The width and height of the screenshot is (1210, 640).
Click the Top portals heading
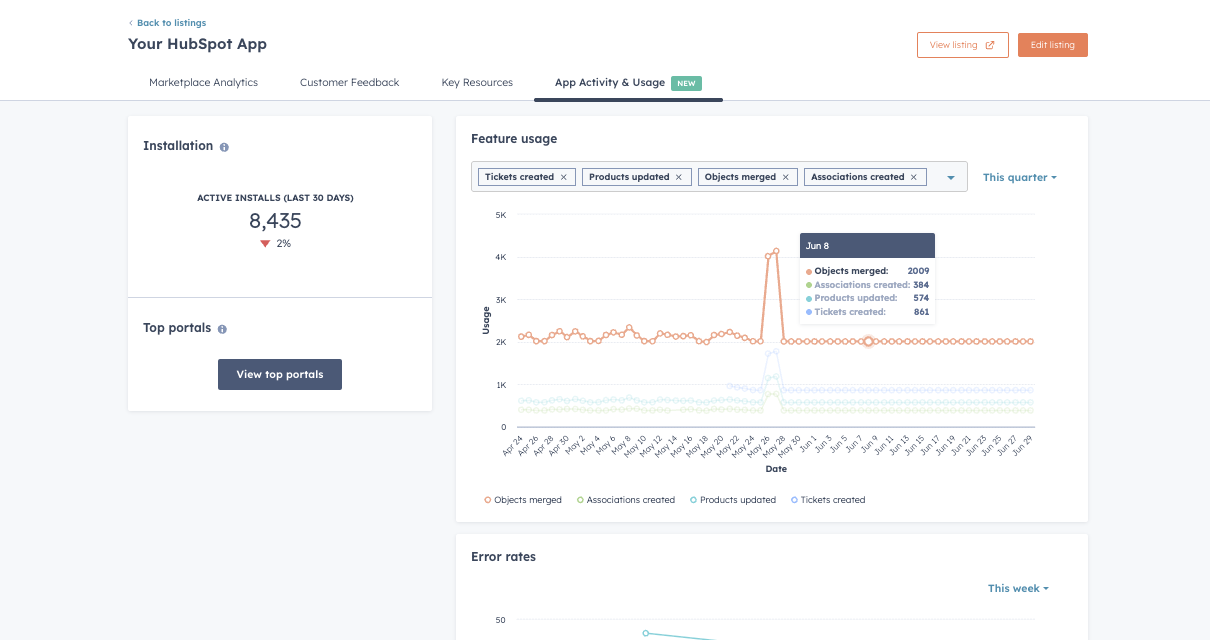(x=177, y=328)
